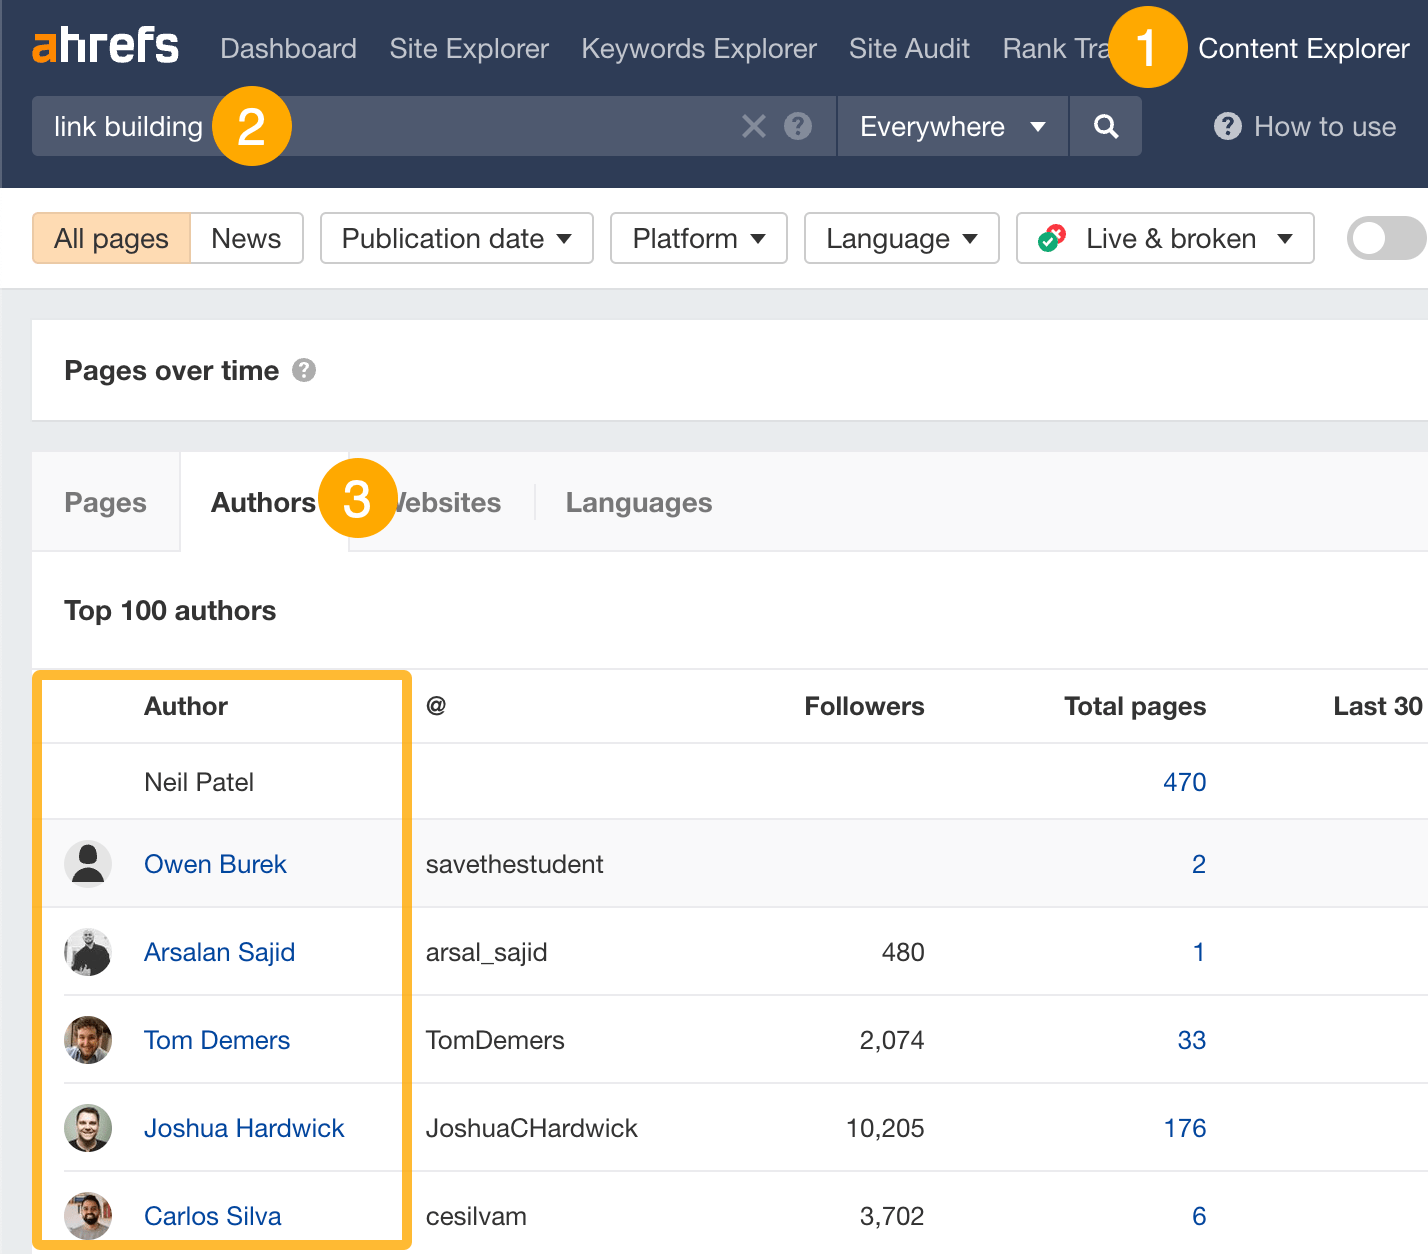Open Joshua Hardwick's author profile

click(244, 1128)
